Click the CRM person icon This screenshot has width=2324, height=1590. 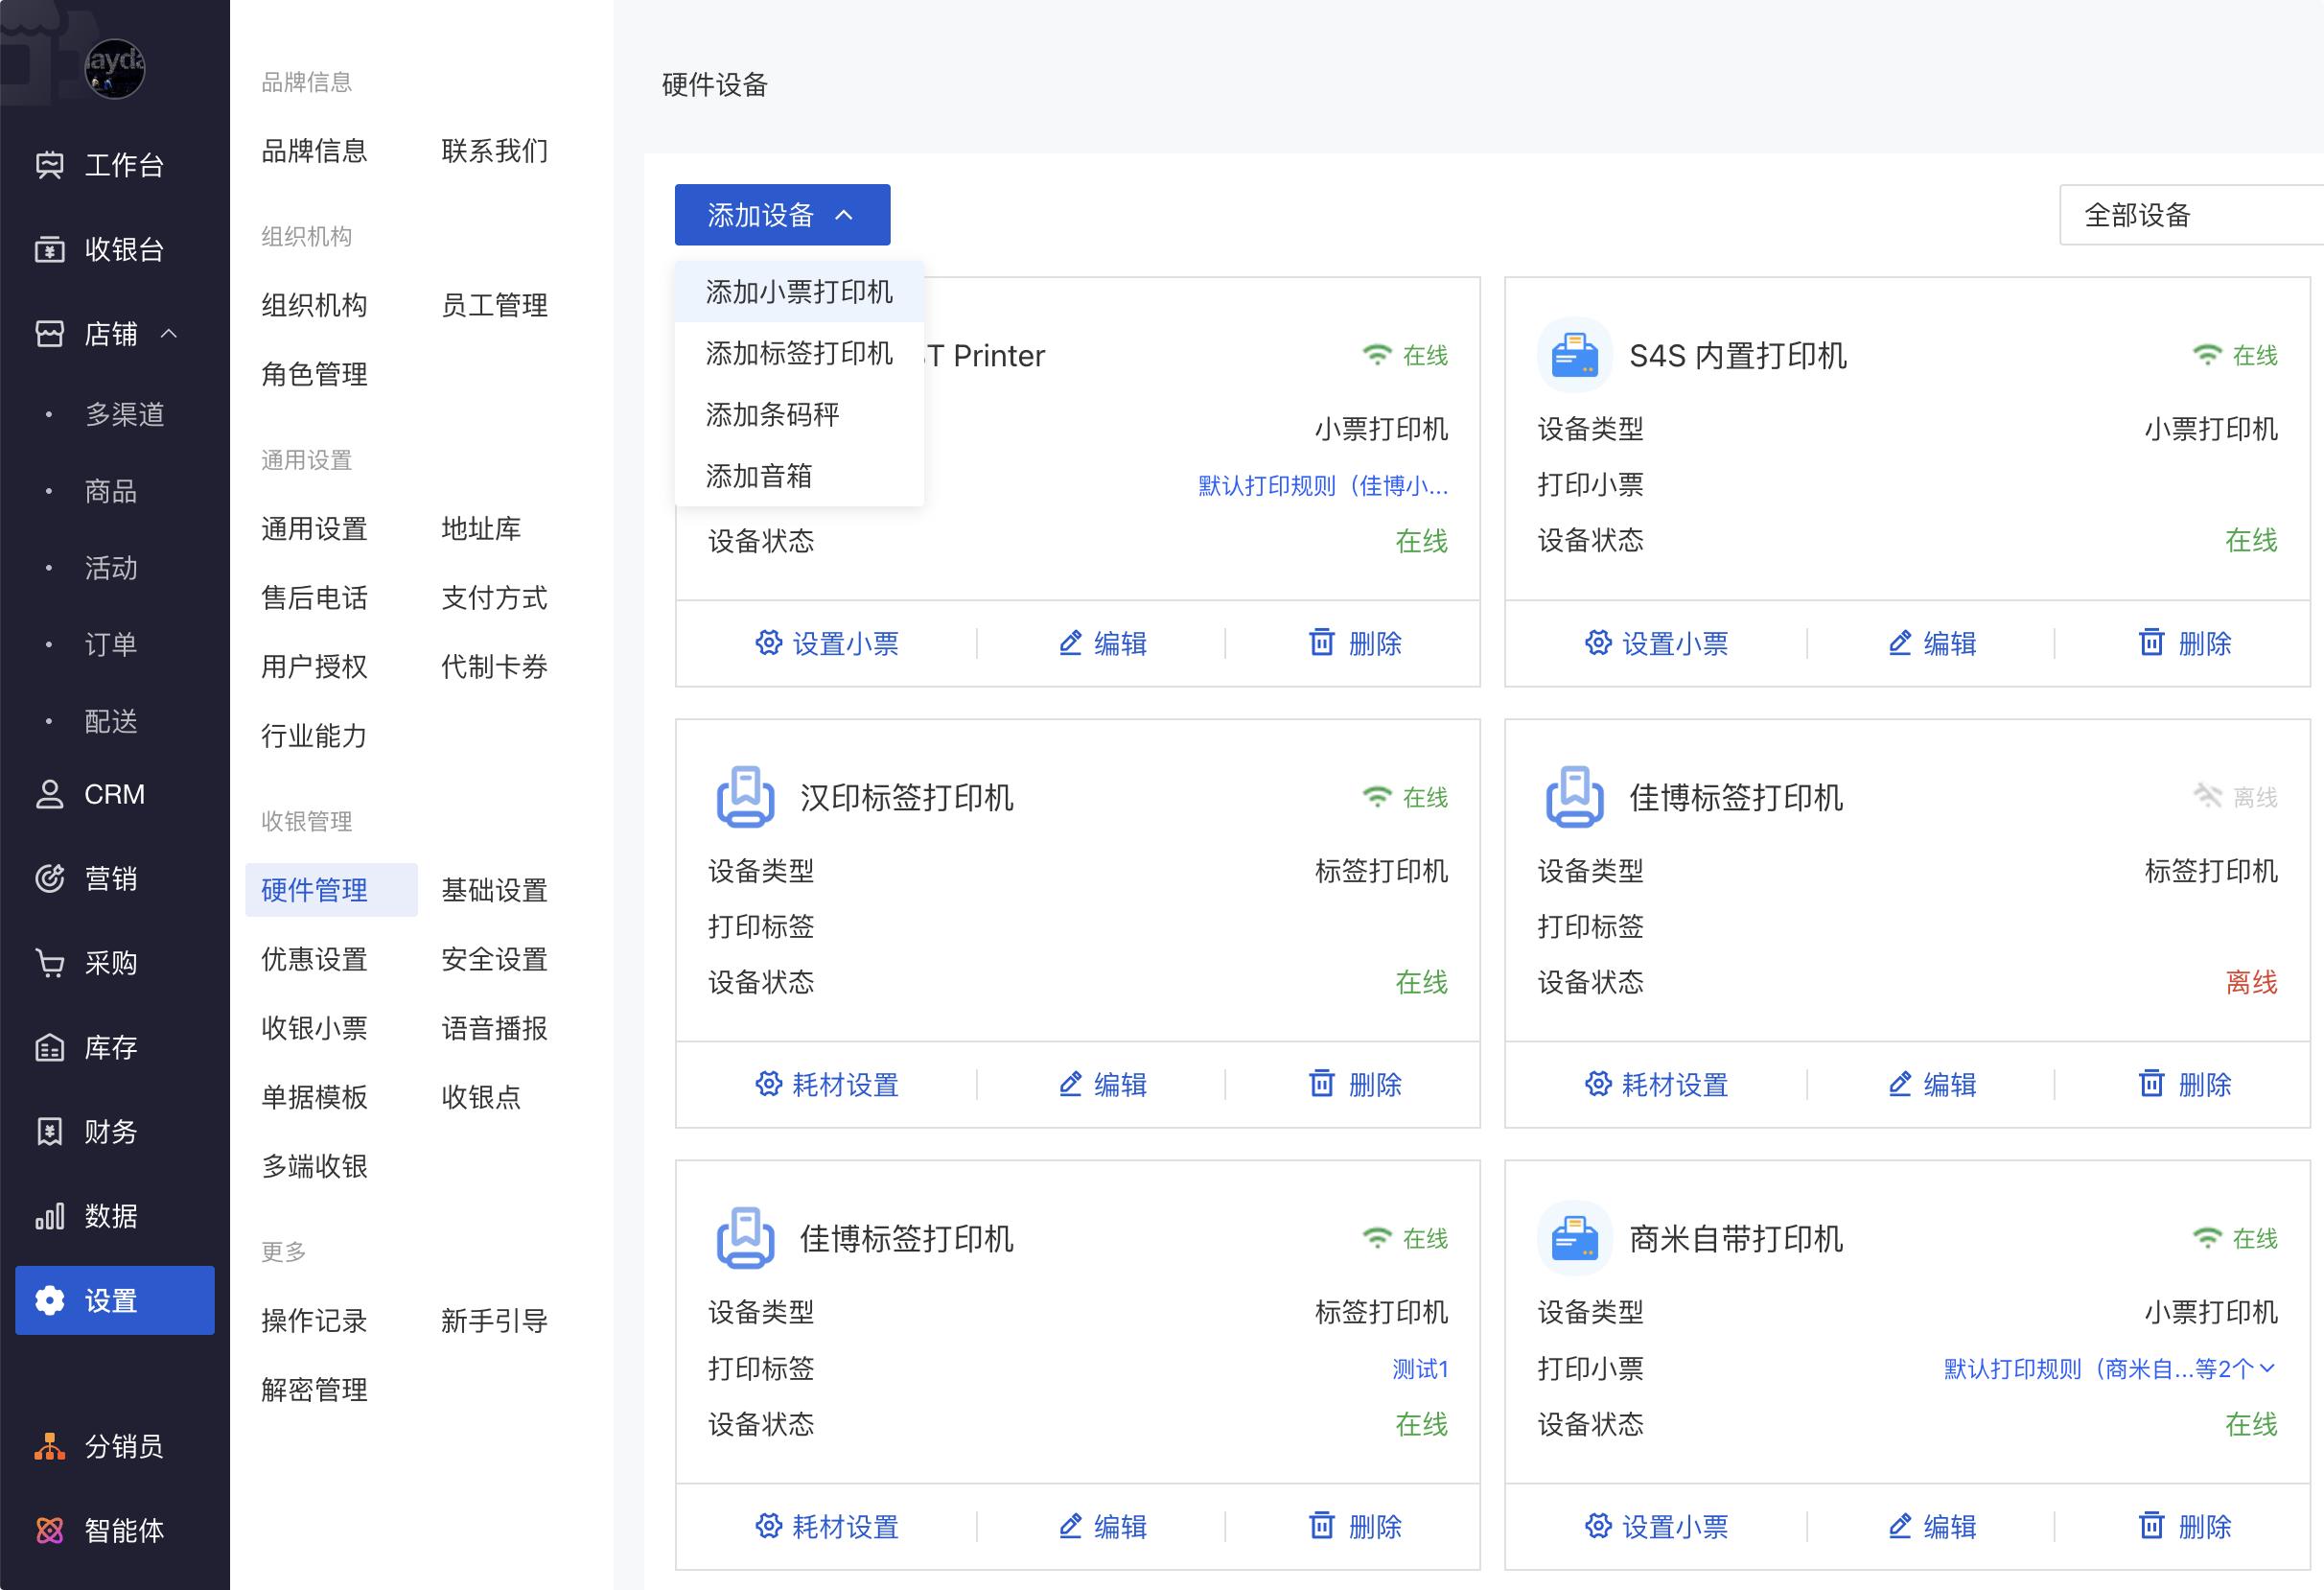(x=49, y=794)
